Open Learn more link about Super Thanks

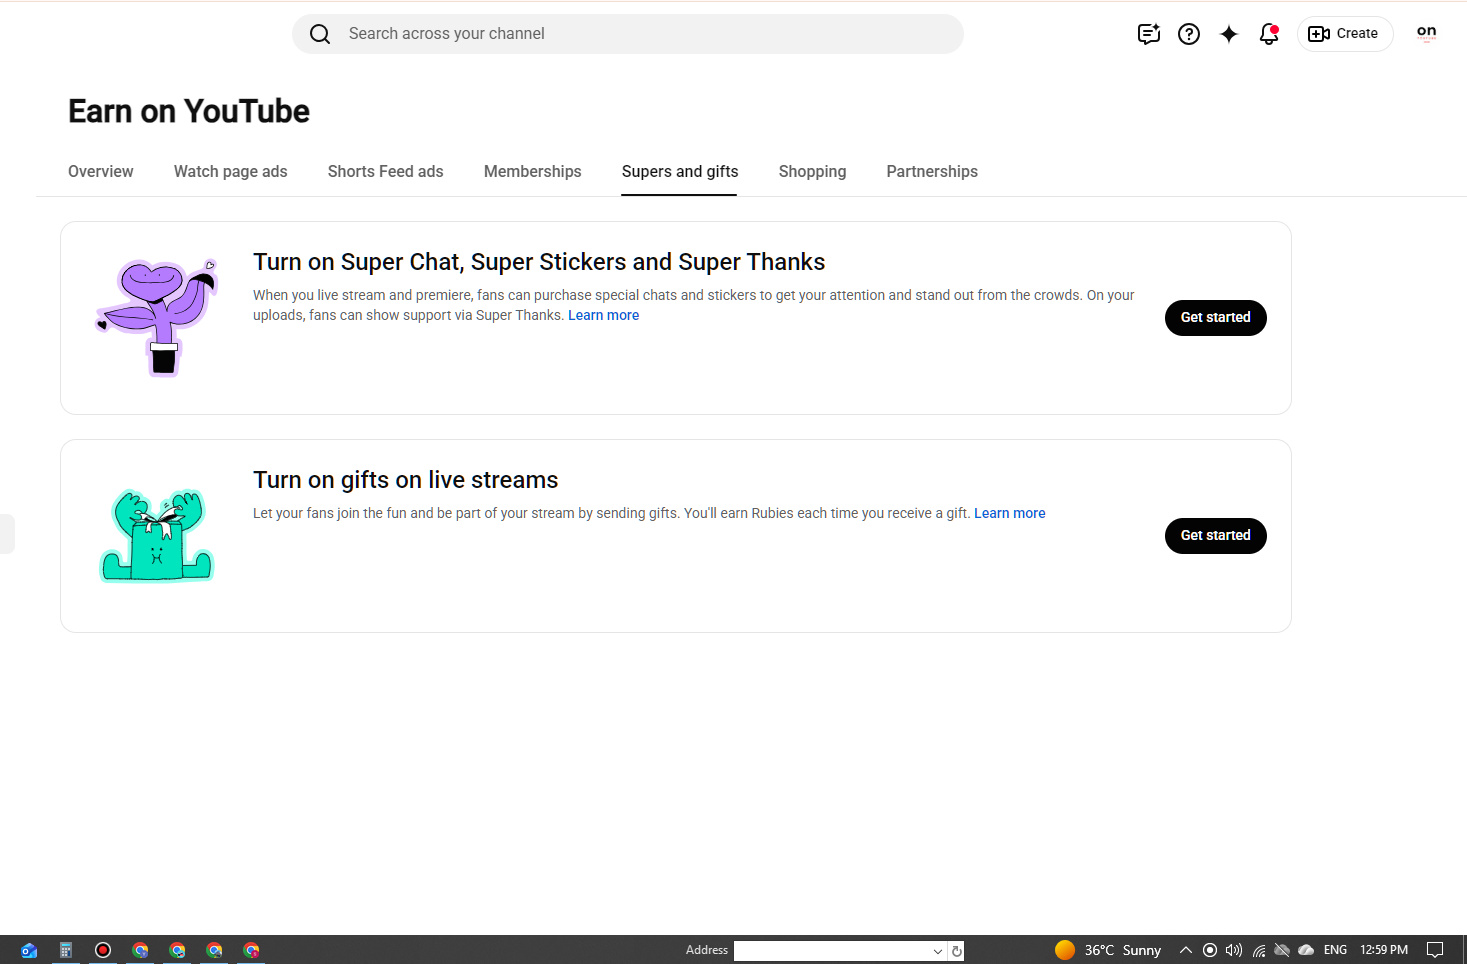pos(604,315)
